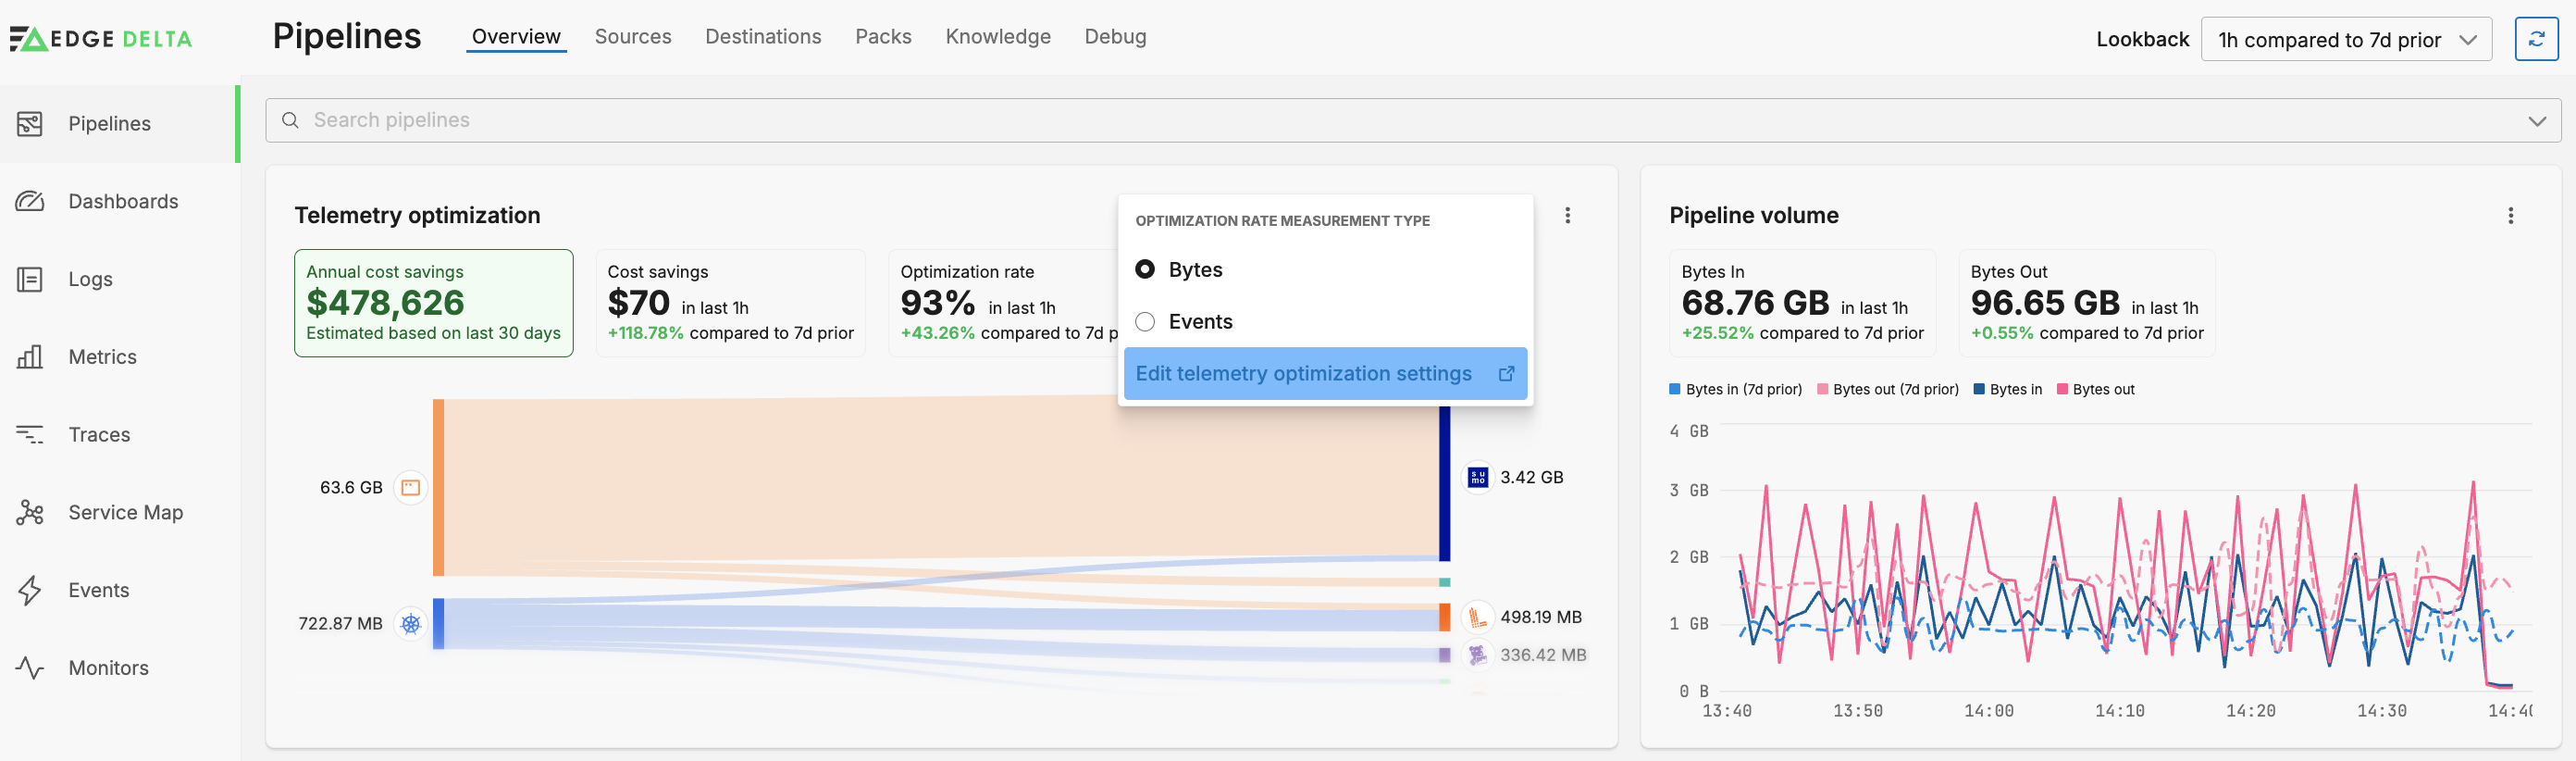Open Pipelines icon in sidebar
Viewport: 2576px width, 761px height.
tap(30, 124)
